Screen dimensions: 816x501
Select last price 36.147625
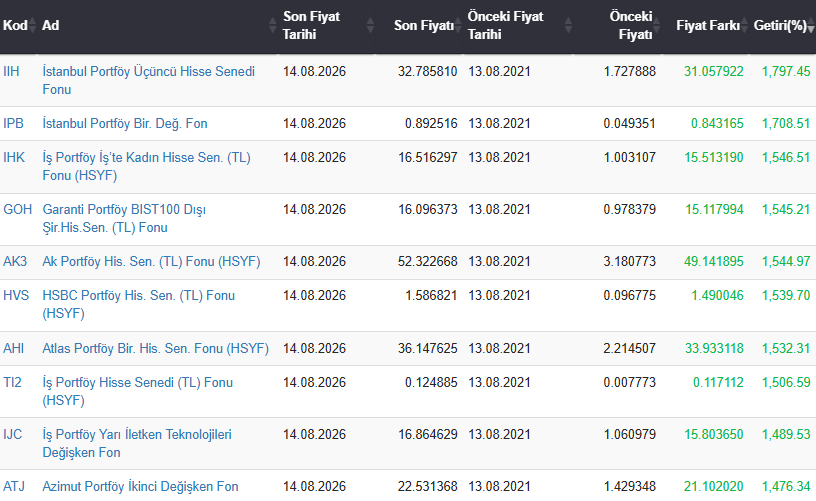tap(427, 348)
